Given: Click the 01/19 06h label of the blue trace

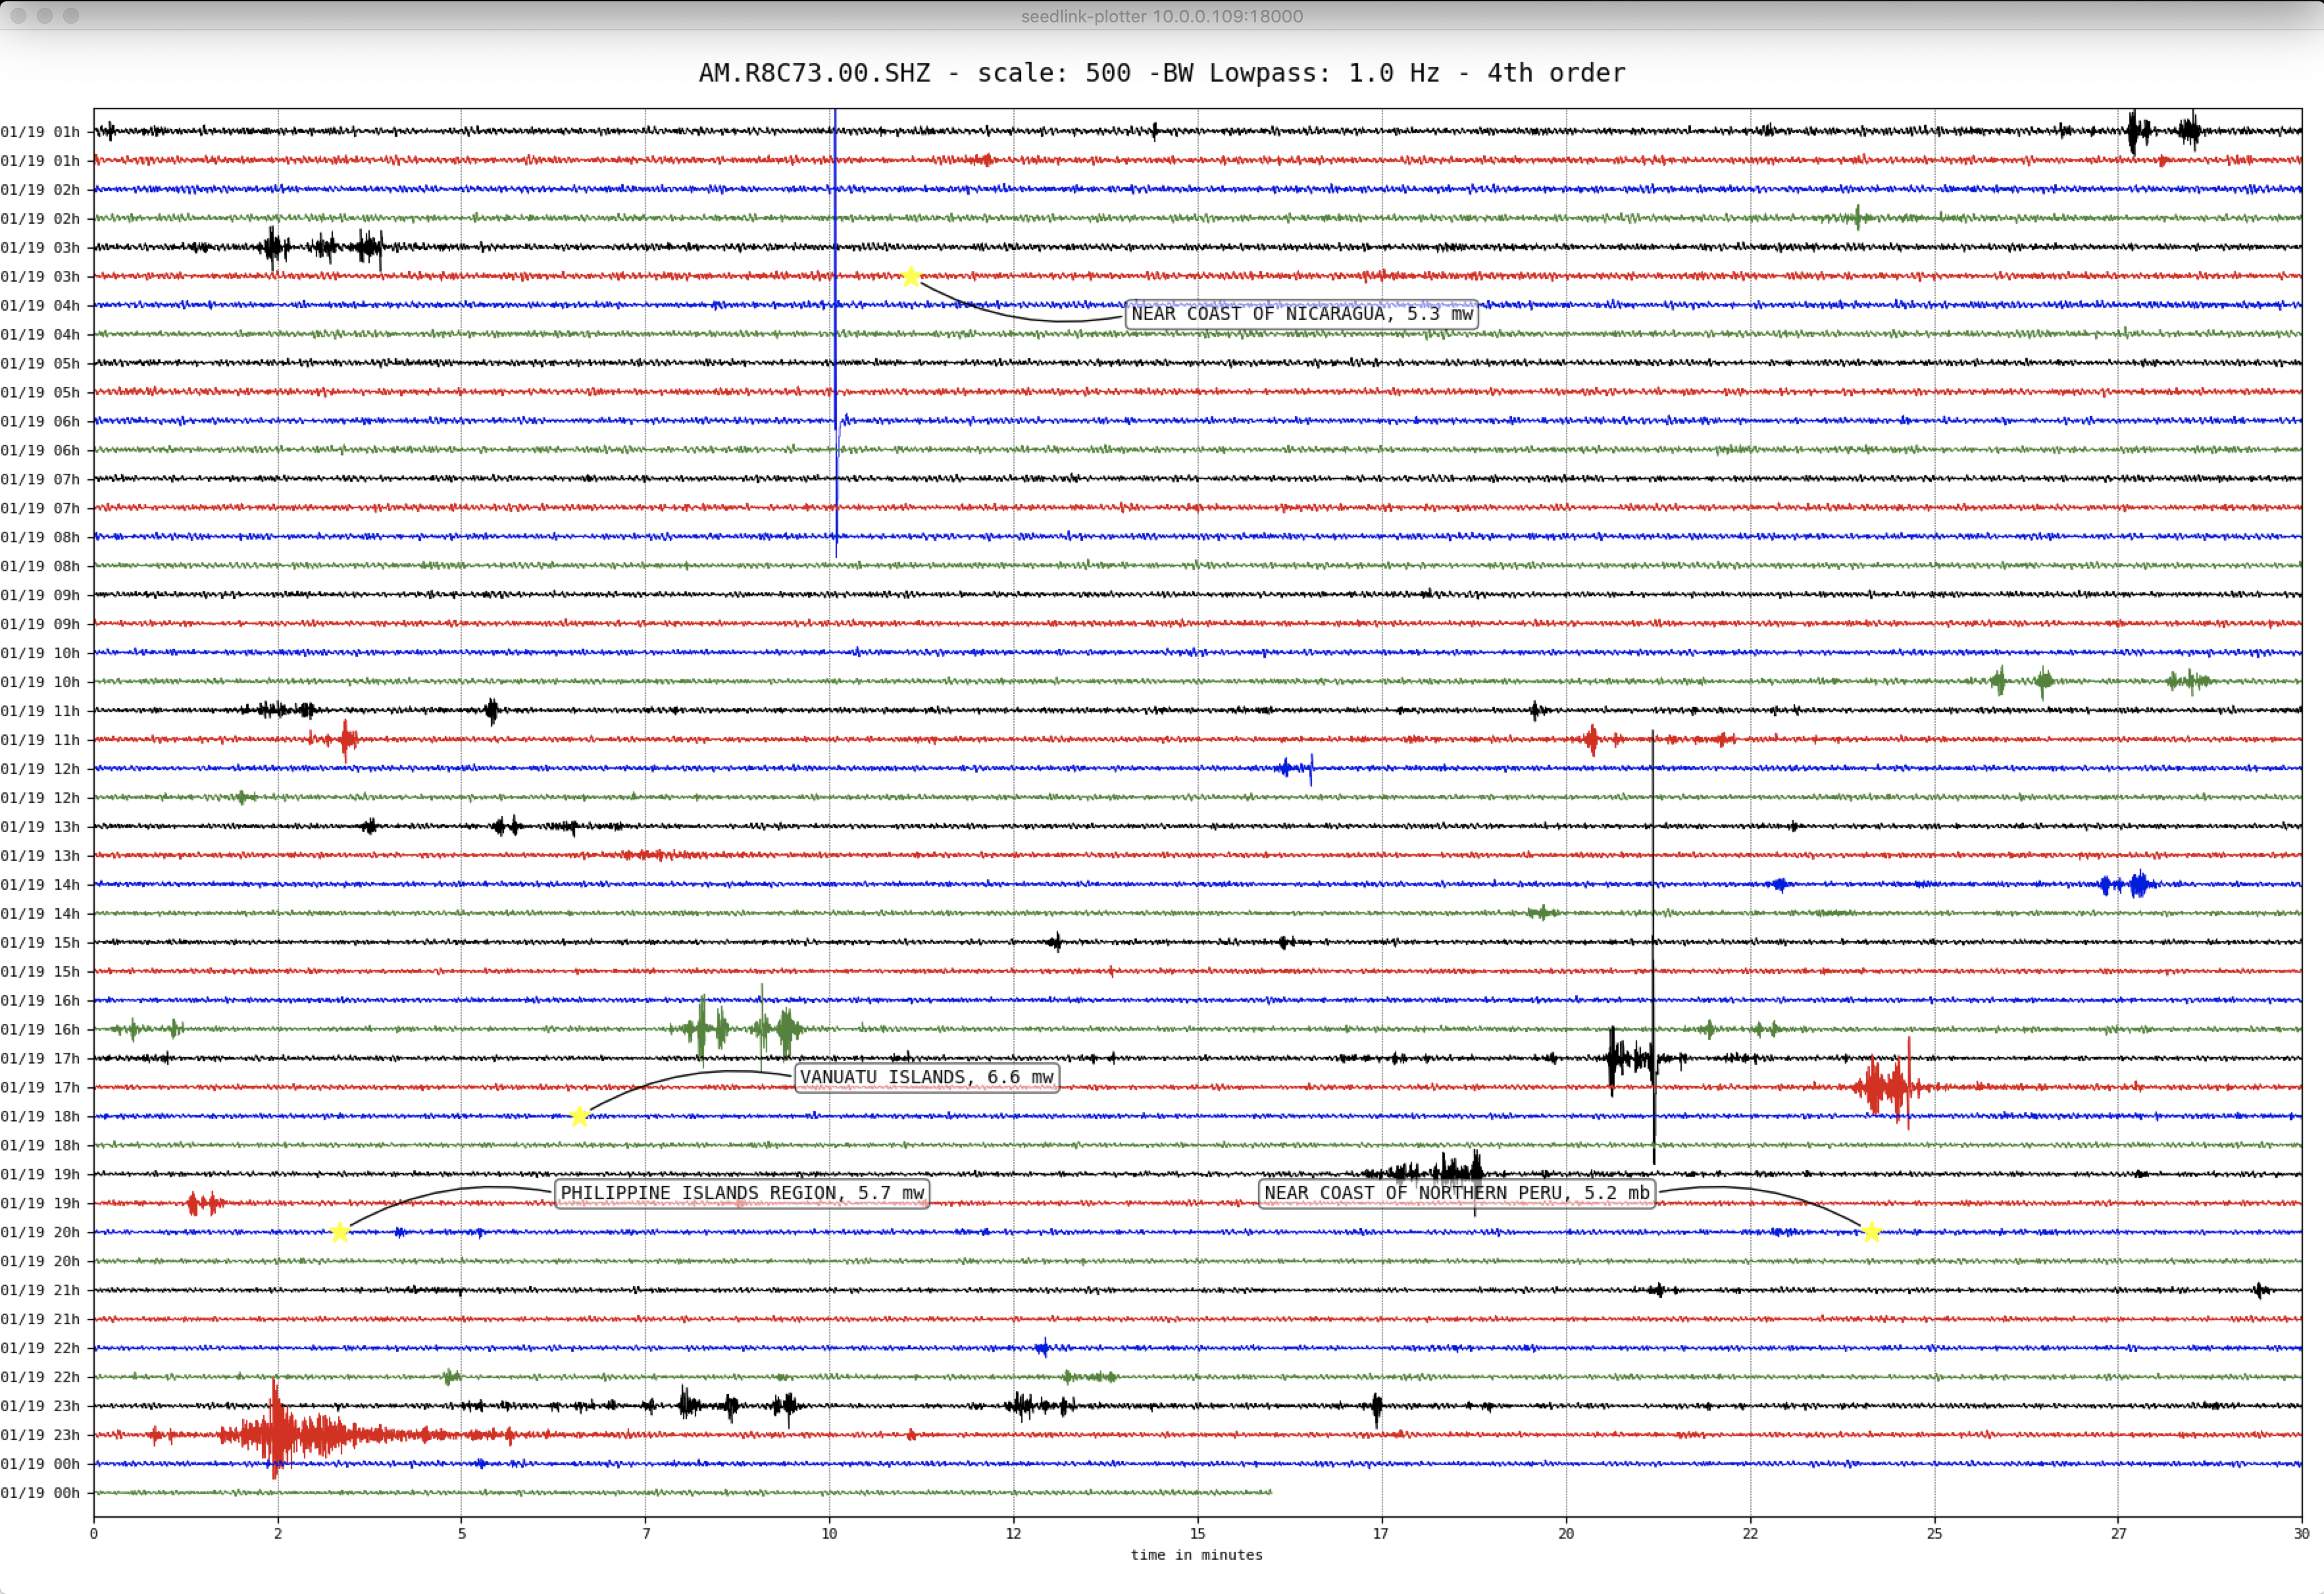Looking at the screenshot, I should (x=40, y=421).
